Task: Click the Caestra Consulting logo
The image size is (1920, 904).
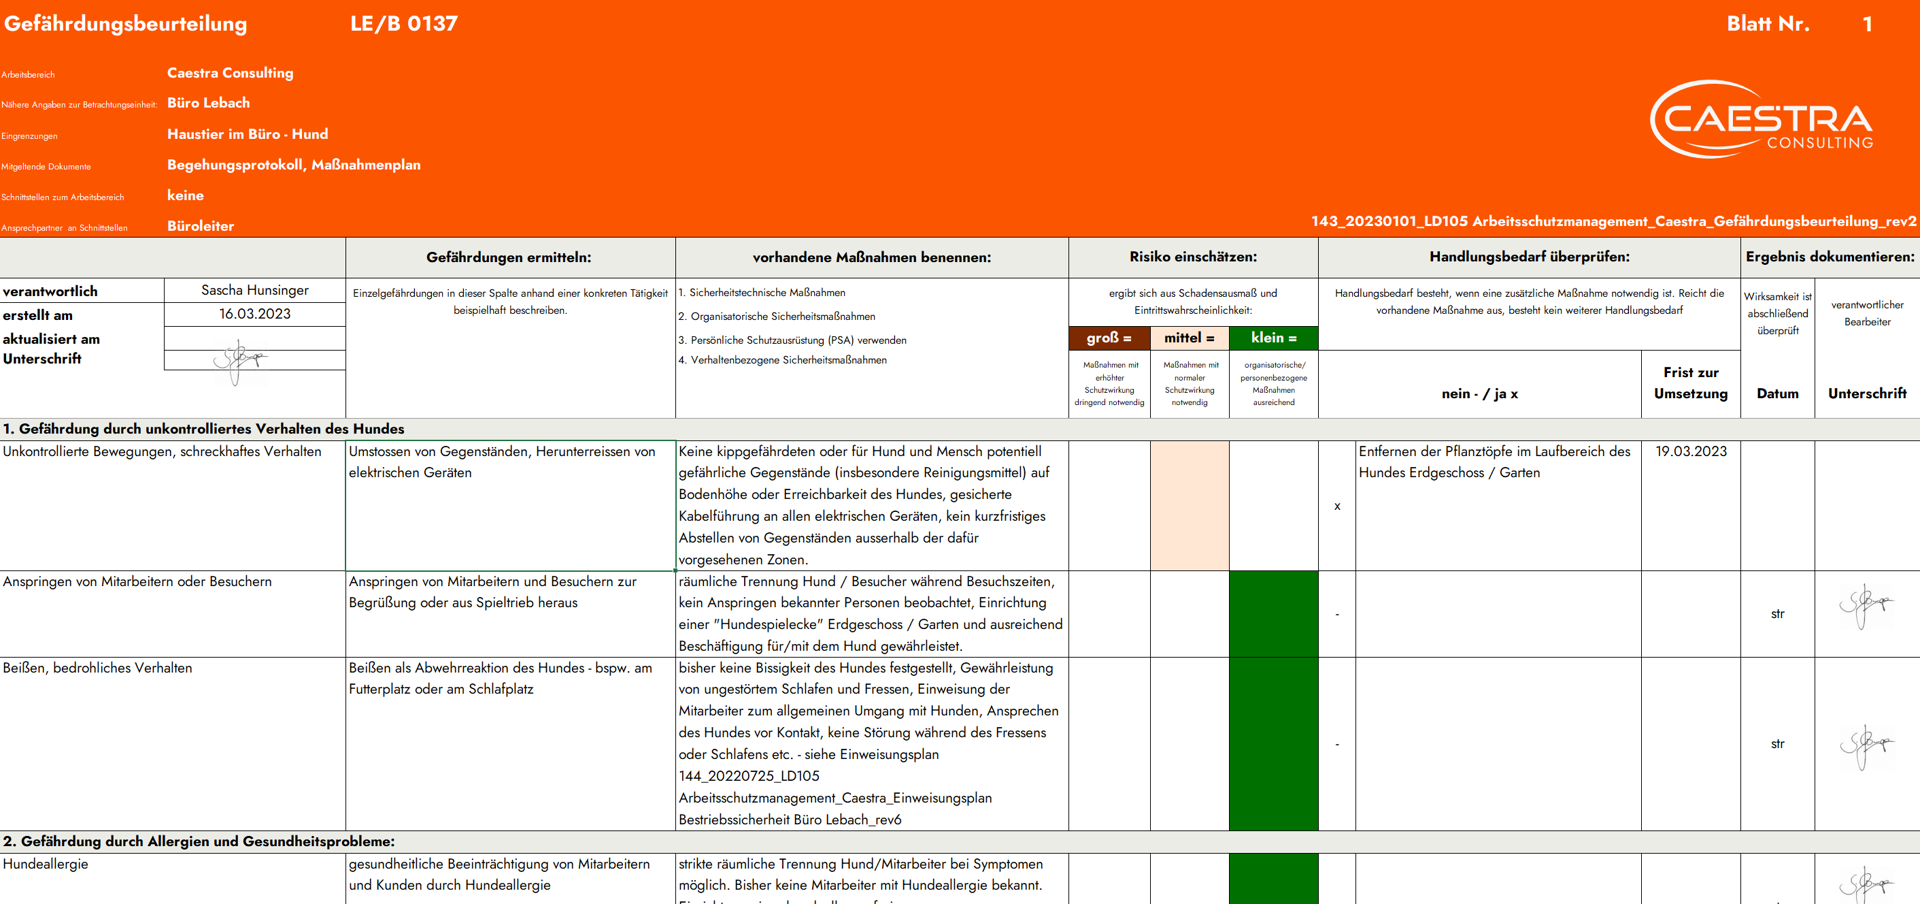Action: point(1762,120)
